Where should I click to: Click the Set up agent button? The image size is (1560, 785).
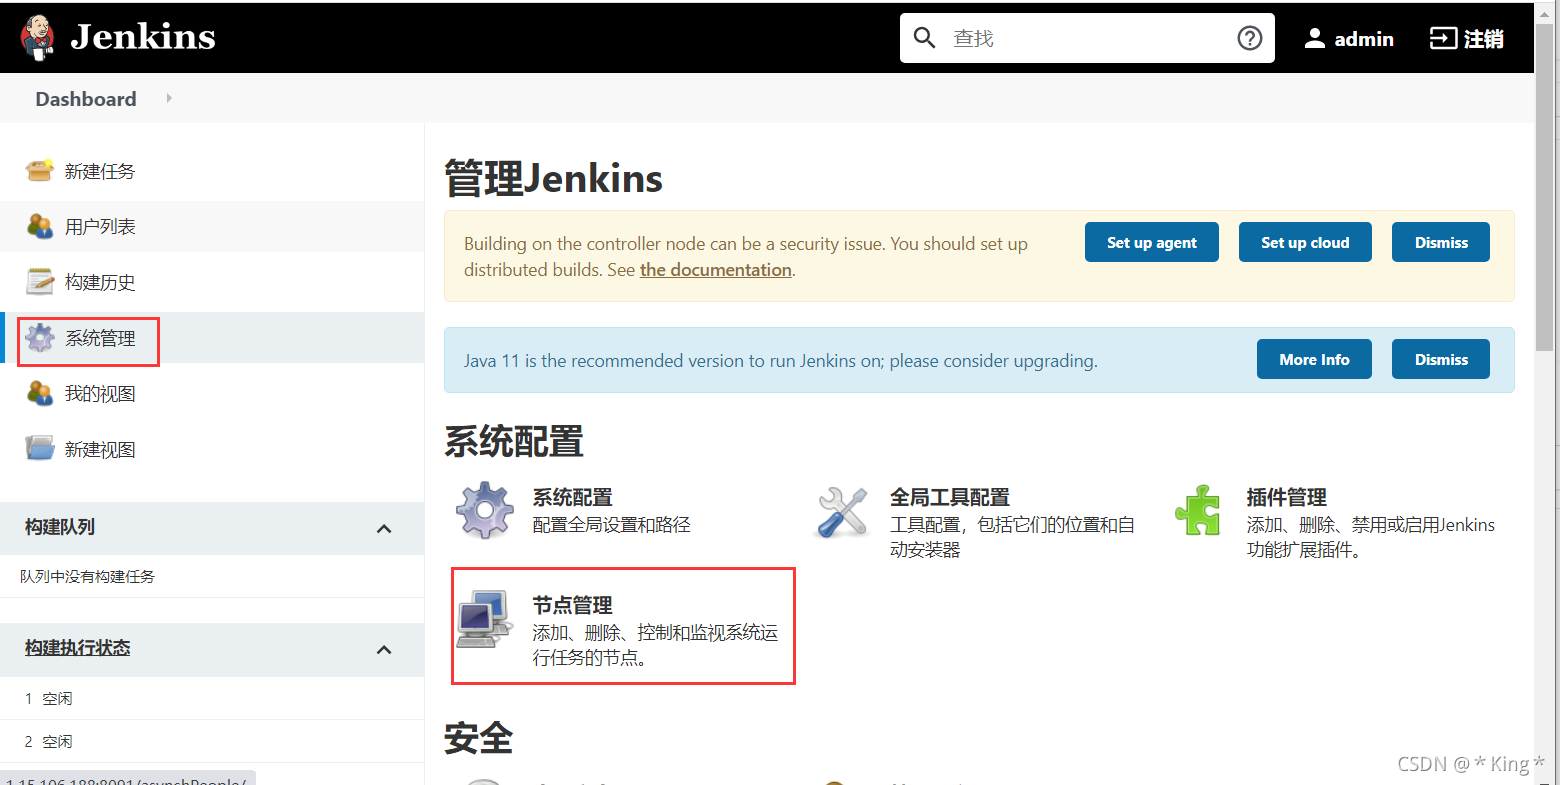[x=1152, y=242]
